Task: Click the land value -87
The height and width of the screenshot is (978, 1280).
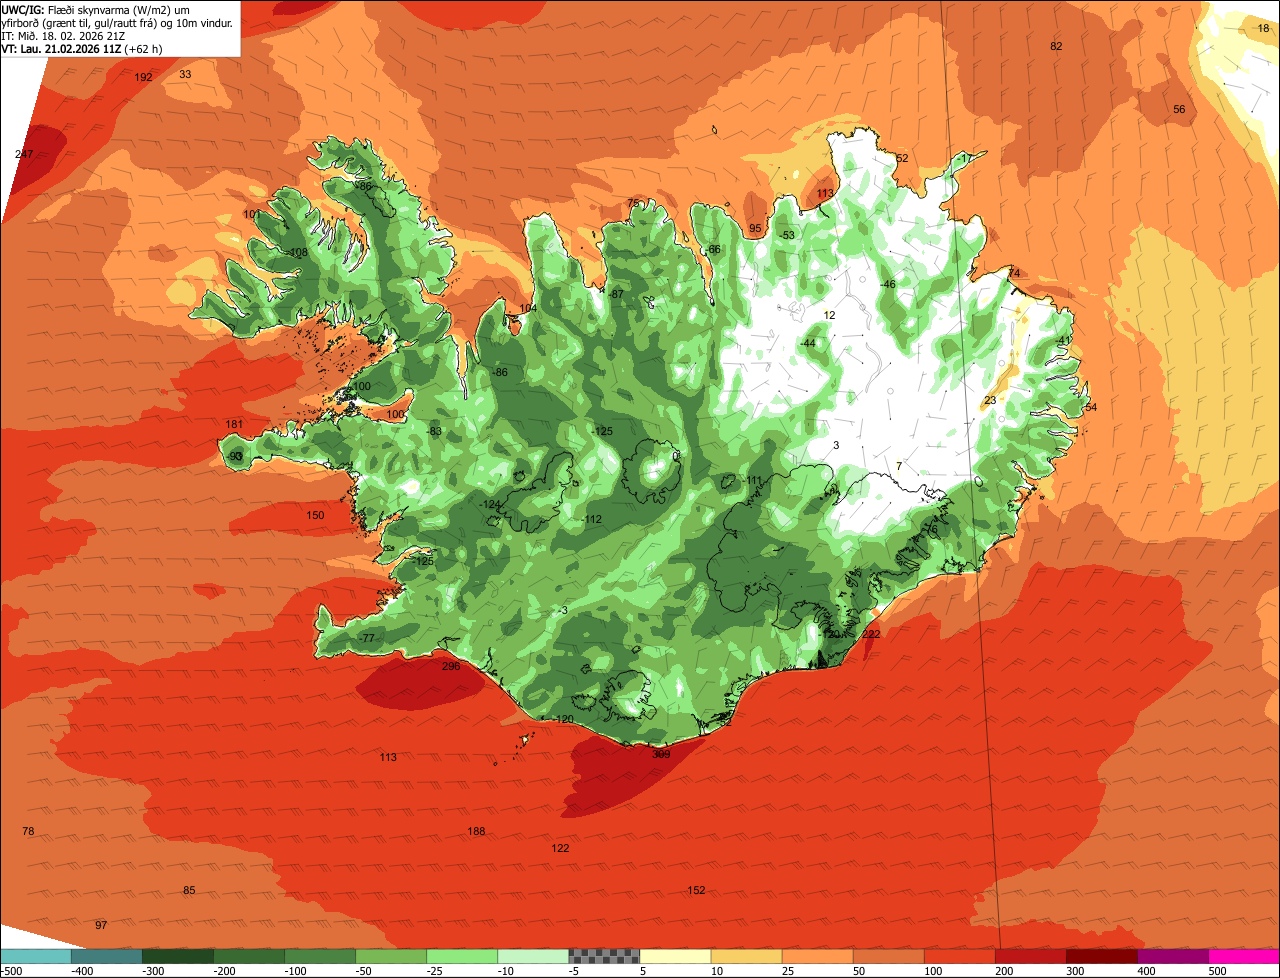Action: pyautogui.click(x=616, y=294)
